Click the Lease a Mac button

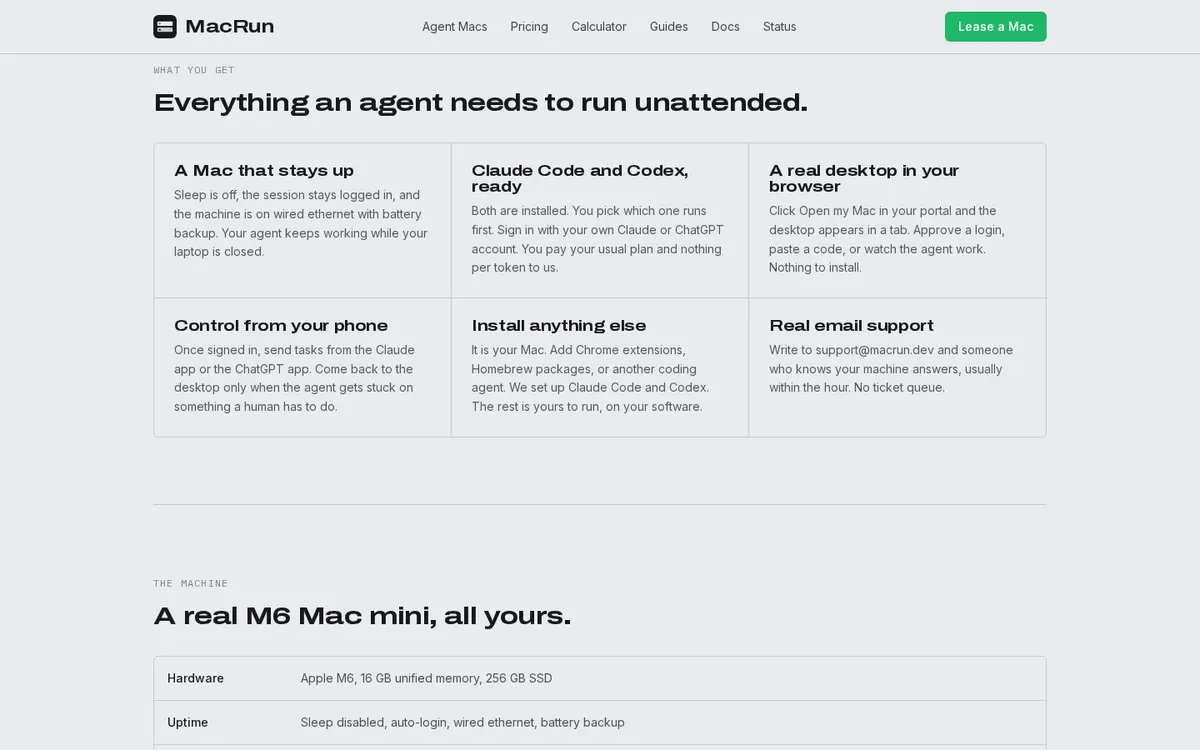tap(996, 27)
